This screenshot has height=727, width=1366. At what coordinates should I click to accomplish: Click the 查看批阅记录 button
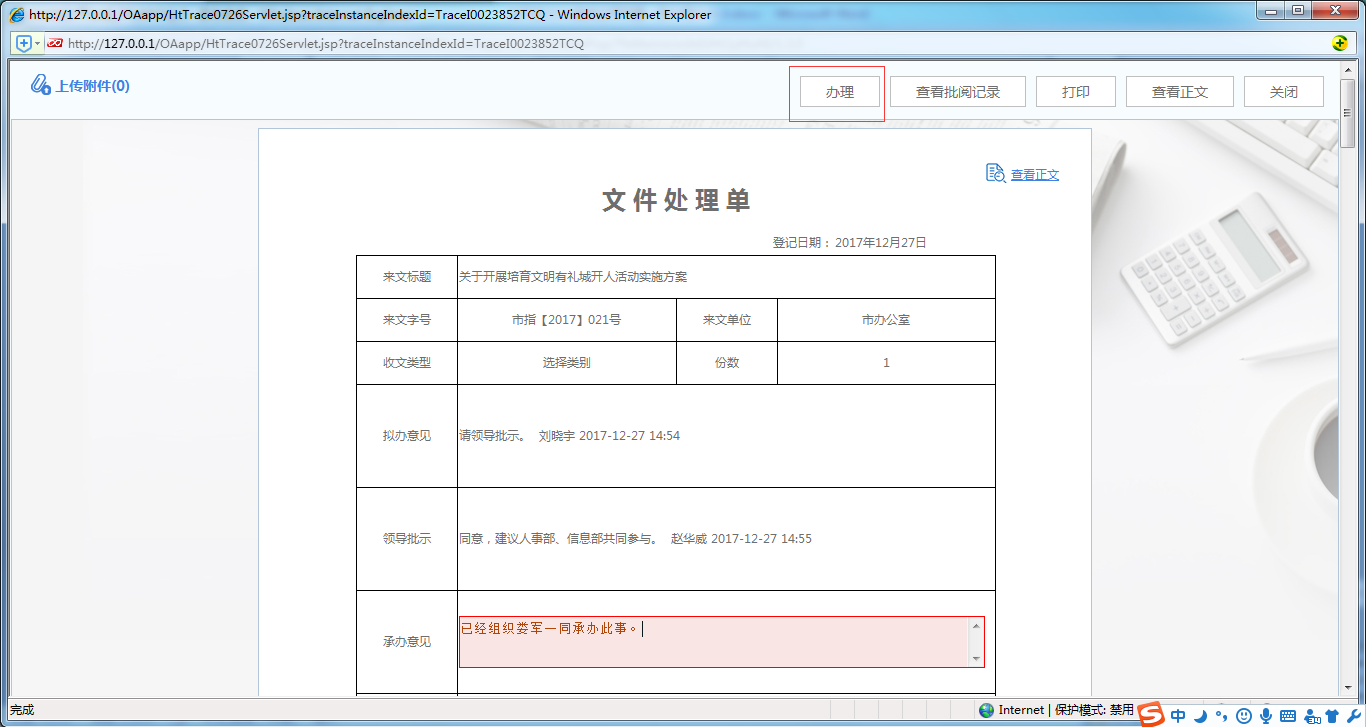tap(956, 90)
